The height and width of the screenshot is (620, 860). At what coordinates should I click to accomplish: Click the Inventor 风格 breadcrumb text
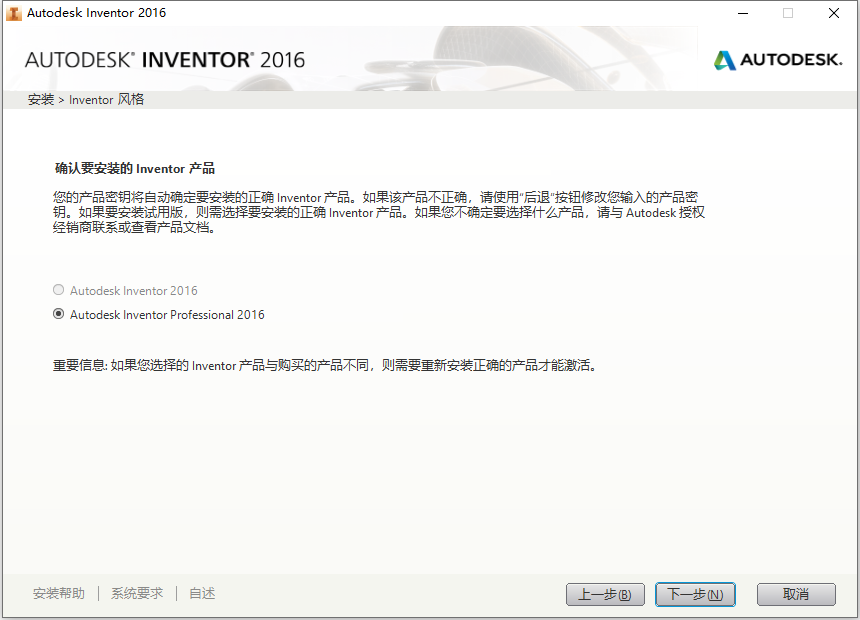(x=106, y=99)
